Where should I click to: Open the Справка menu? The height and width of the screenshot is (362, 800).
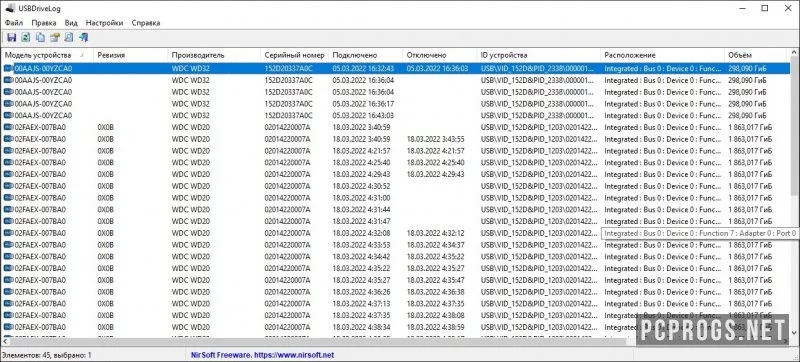point(145,23)
